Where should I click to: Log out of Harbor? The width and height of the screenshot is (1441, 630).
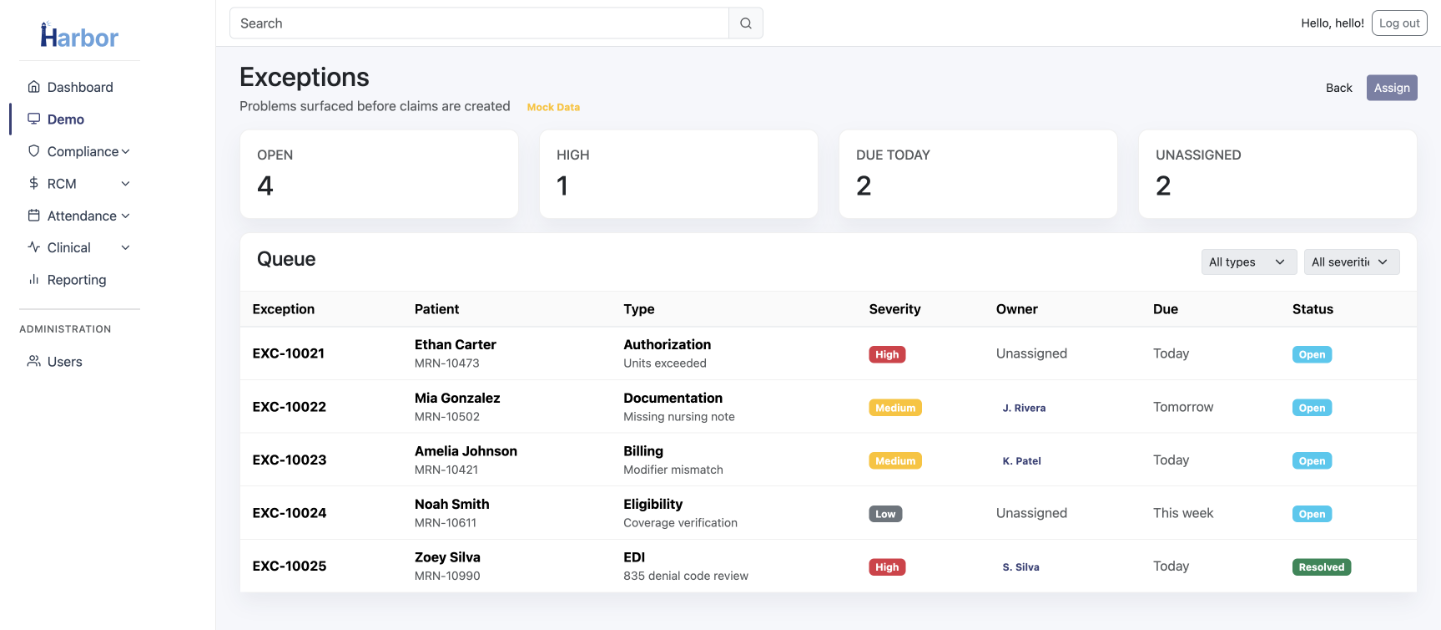(x=1399, y=22)
